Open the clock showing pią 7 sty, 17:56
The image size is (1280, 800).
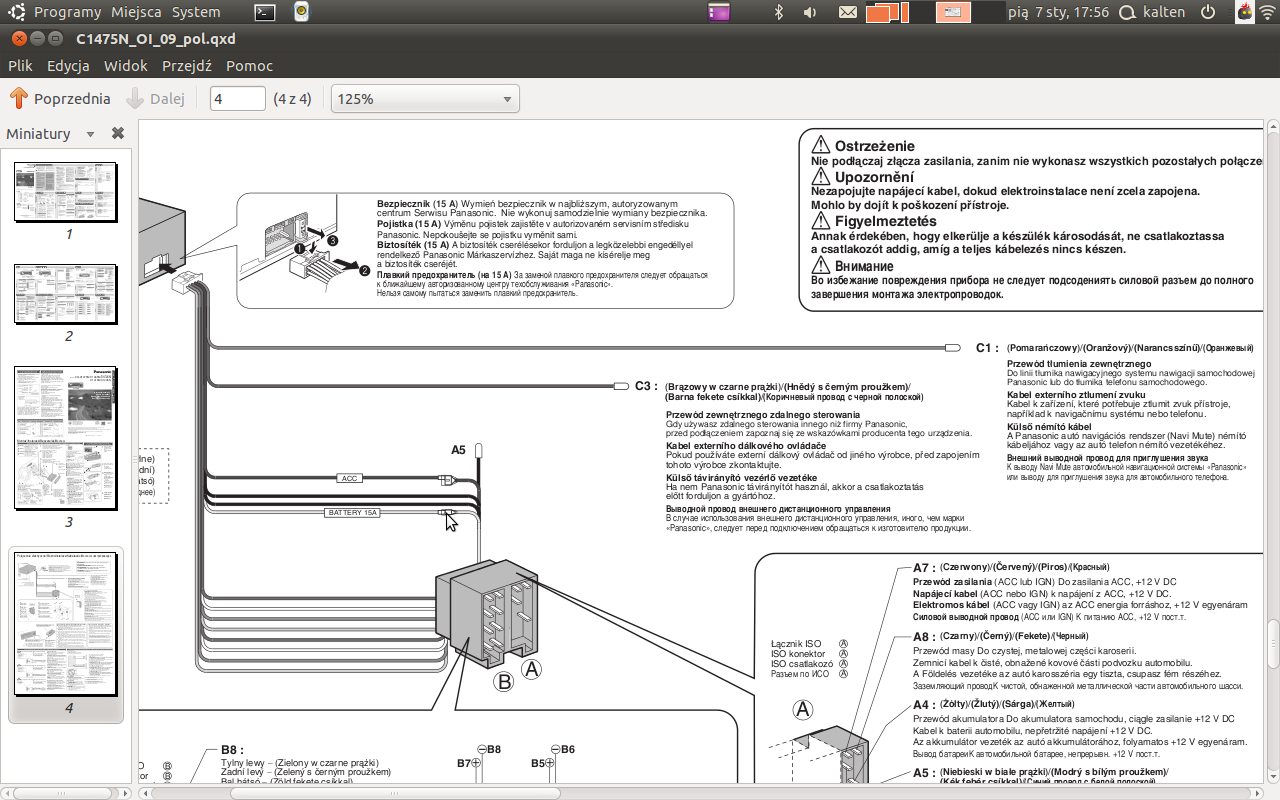tap(1059, 12)
